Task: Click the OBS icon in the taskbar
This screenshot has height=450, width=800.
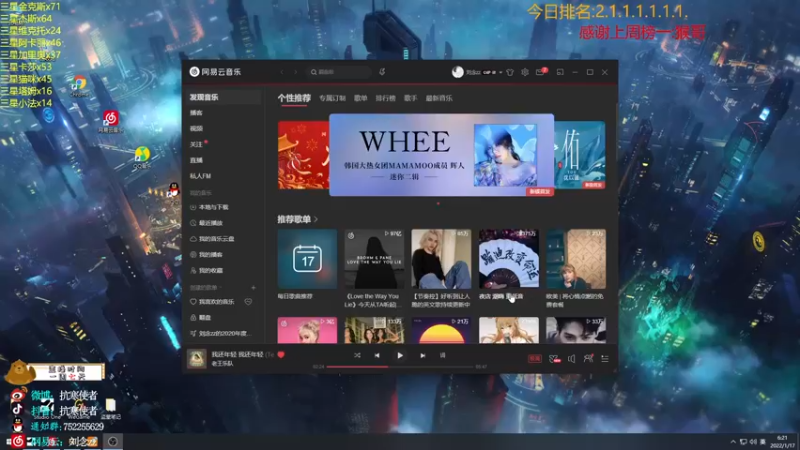Action: (x=113, y=441)
